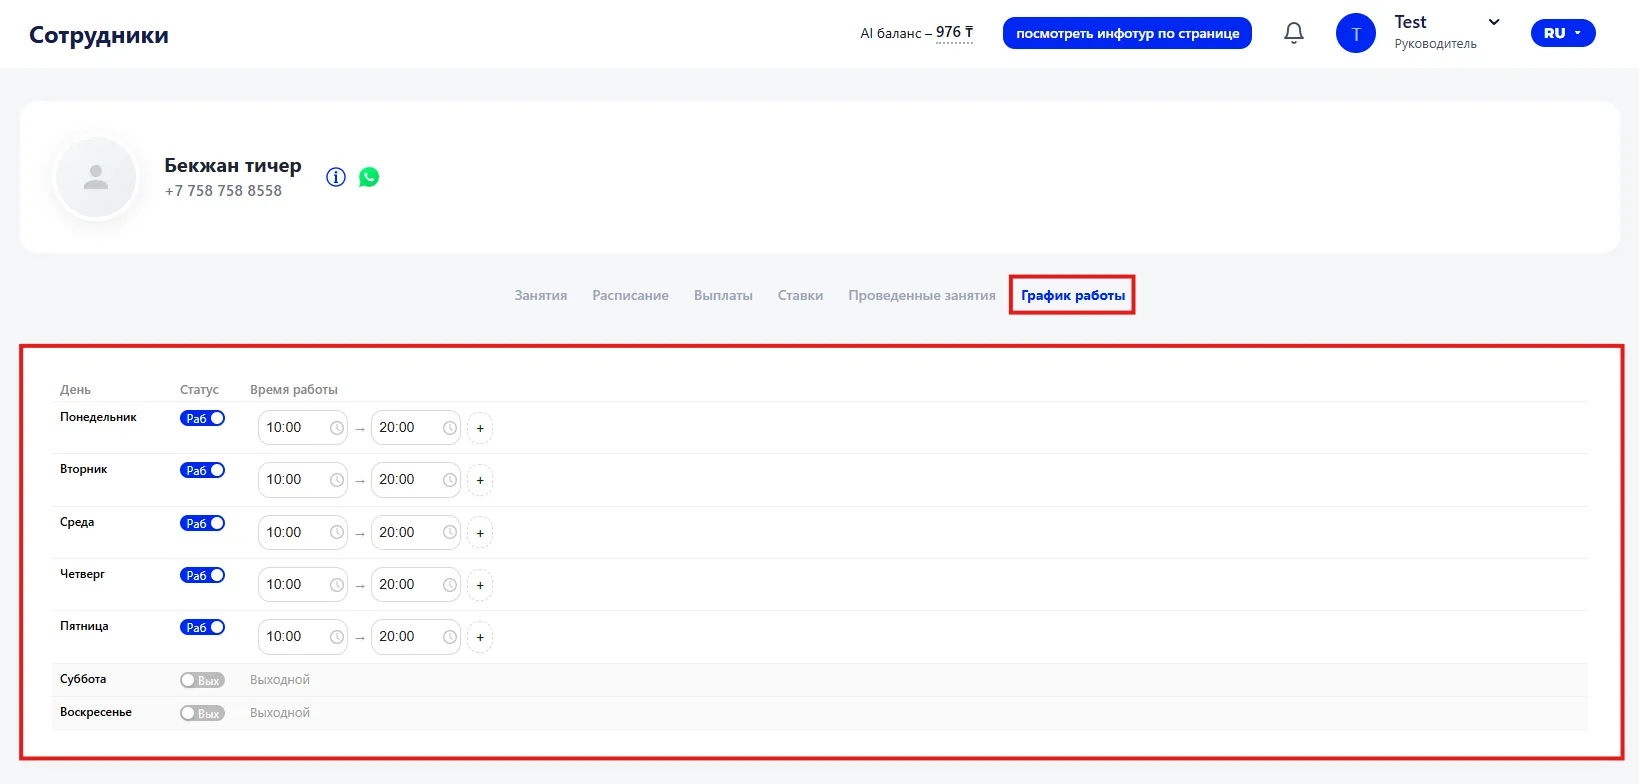1639x784 pixels.
Task: Select the График работы tab
Action: point(1073,295)
